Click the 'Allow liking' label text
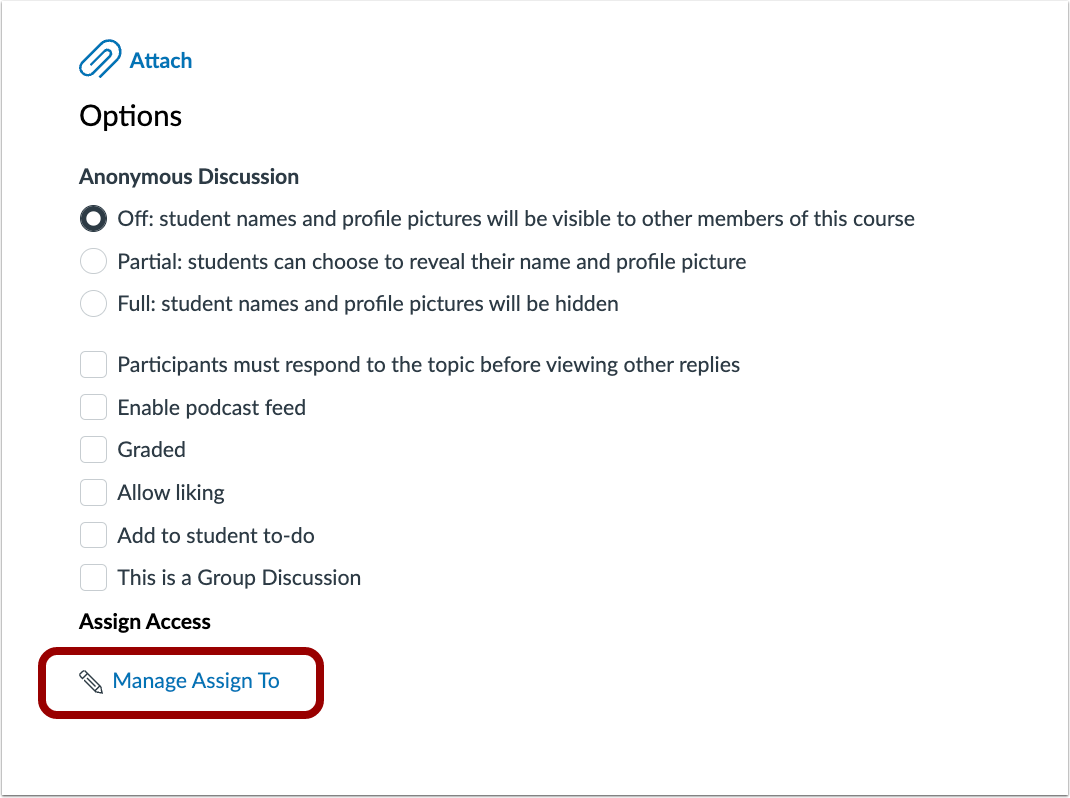Image resolution: width=1070 pixels, height=798 pixels. coord(170,492)
